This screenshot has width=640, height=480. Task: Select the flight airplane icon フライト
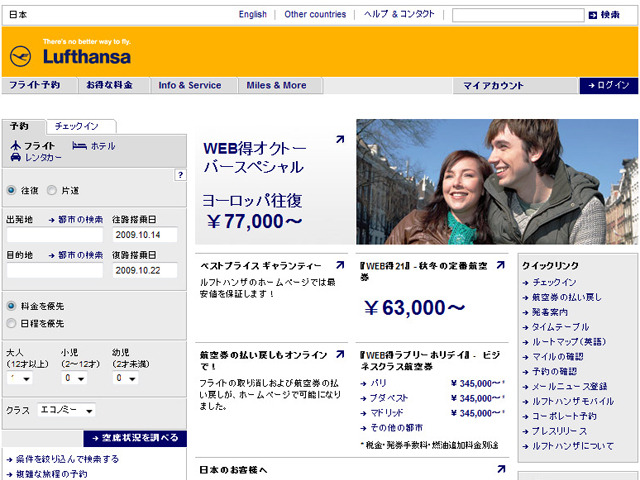click(x=16, y=145)
